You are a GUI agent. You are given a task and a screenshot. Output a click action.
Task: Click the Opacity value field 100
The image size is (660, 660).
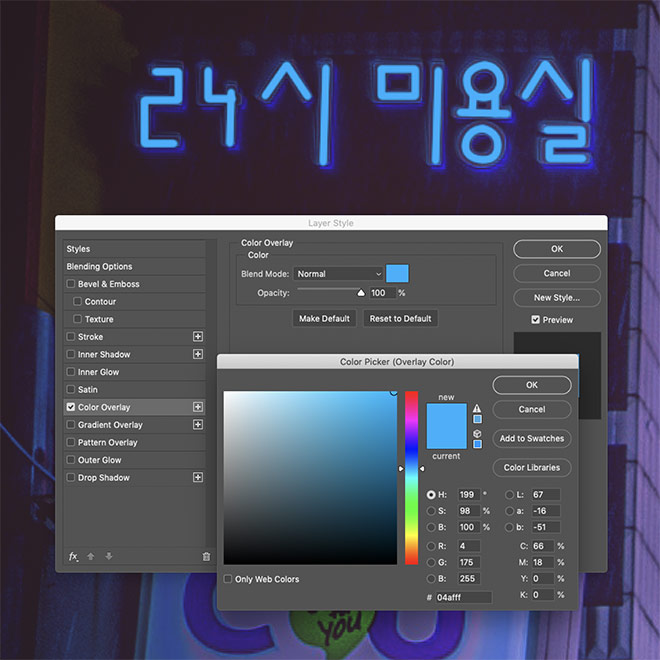[x=383, y=293]
